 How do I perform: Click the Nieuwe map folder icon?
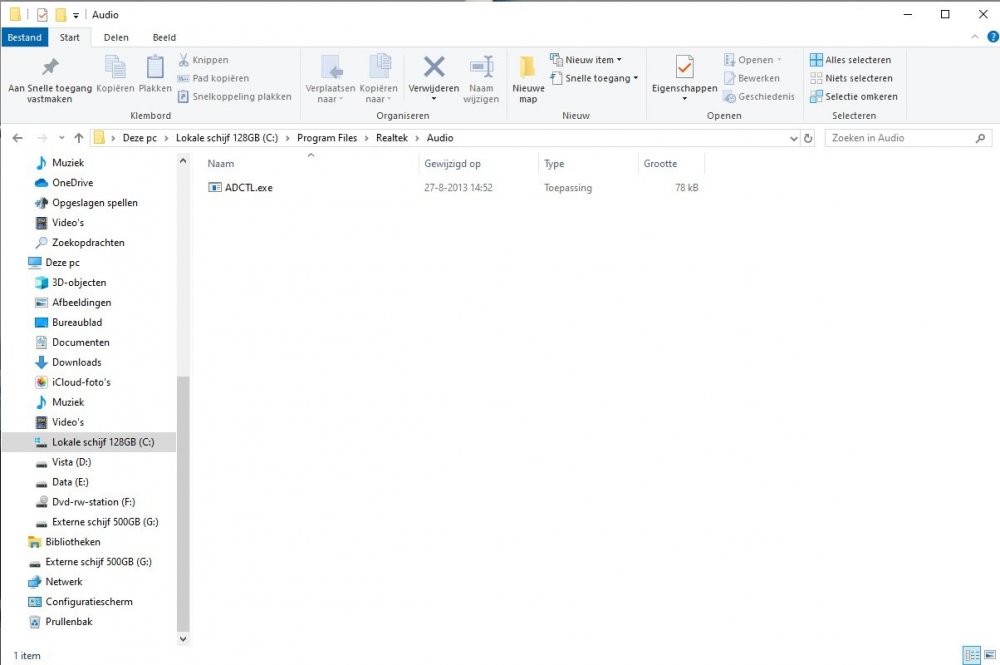[x=528, y=68]
